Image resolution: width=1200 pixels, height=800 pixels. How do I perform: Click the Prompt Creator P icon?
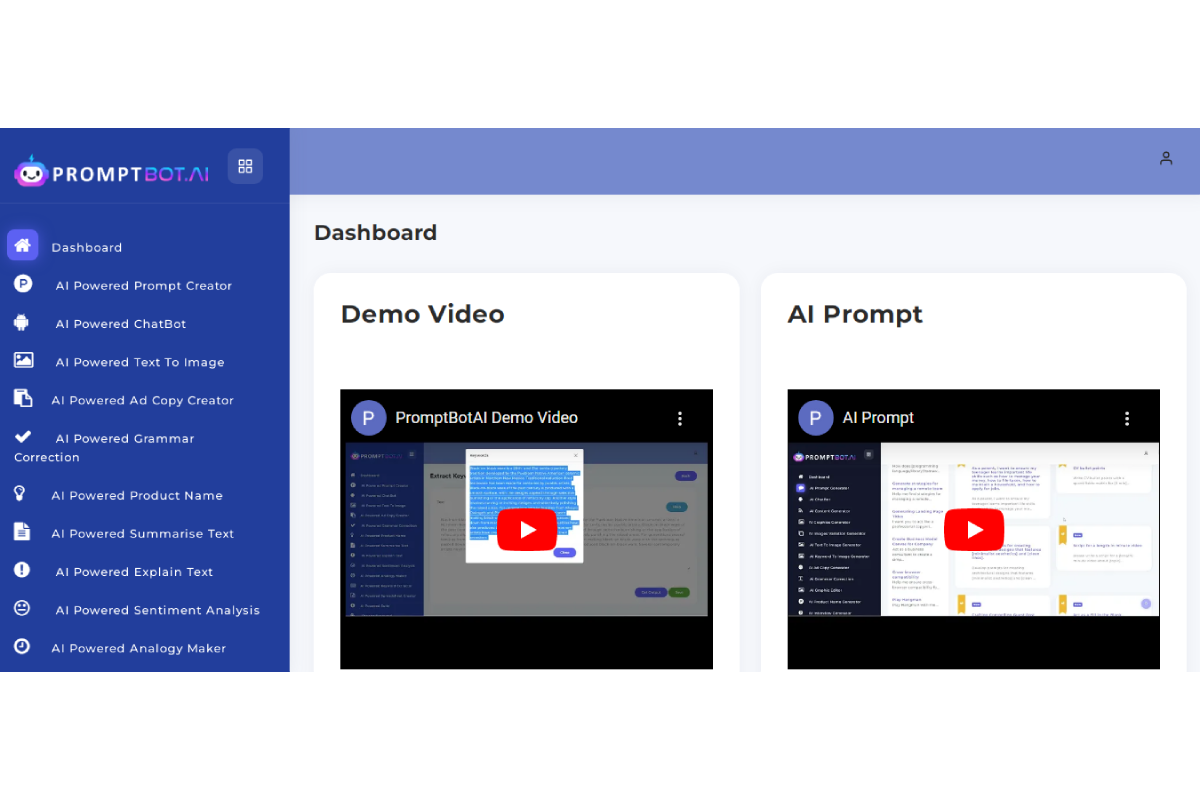[x=22, y=284]
